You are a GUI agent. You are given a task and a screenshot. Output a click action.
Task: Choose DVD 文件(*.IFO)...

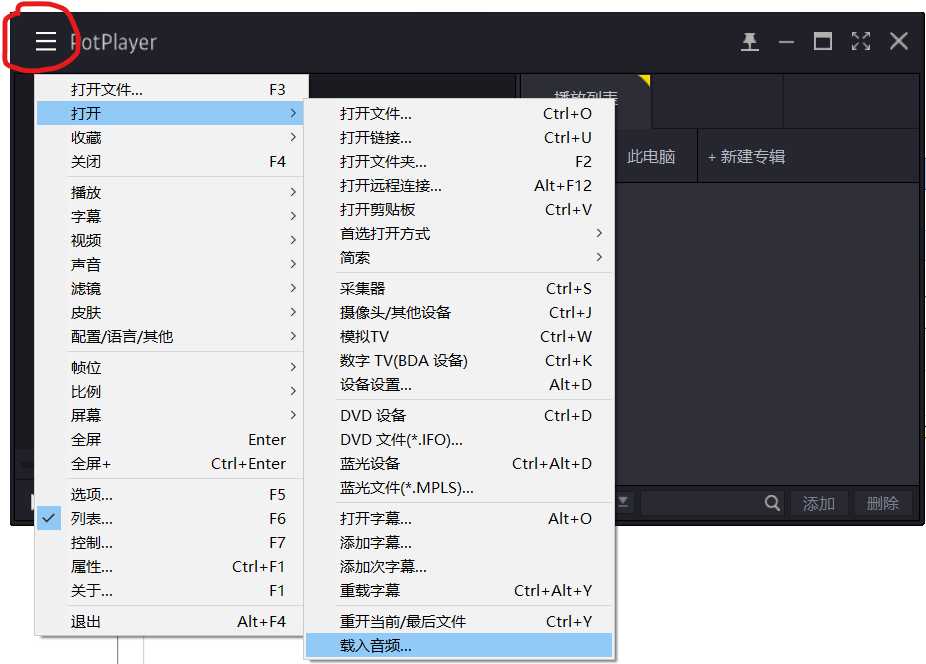coord(459,440)
